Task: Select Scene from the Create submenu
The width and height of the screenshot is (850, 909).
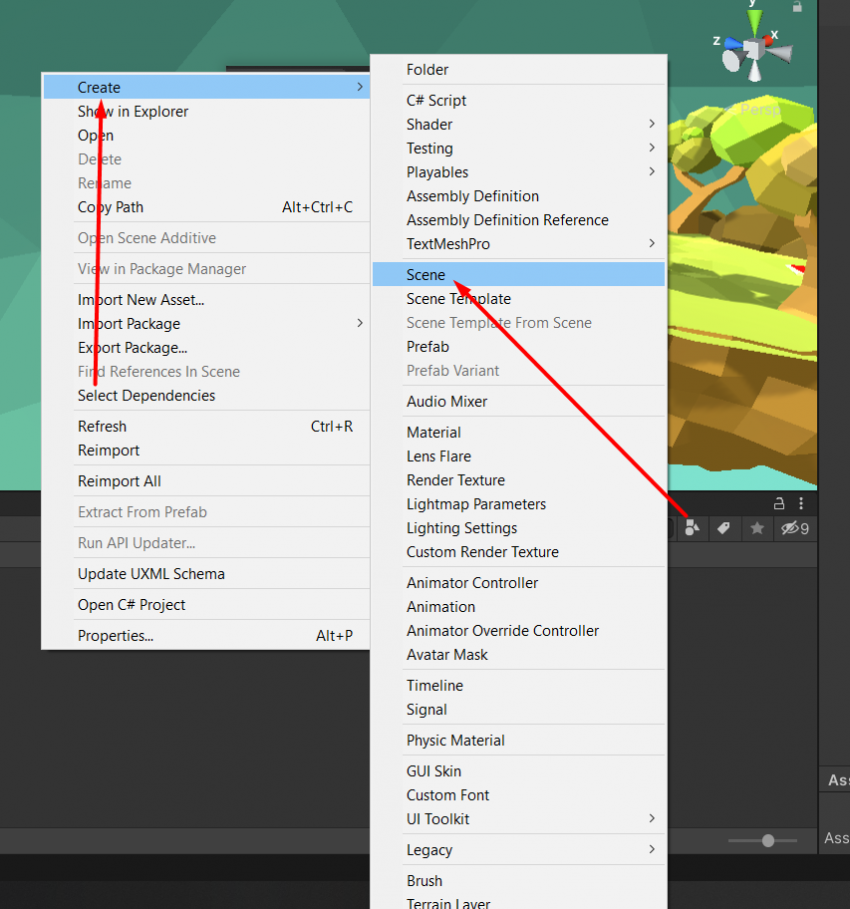Action: (x=426, y=274)
